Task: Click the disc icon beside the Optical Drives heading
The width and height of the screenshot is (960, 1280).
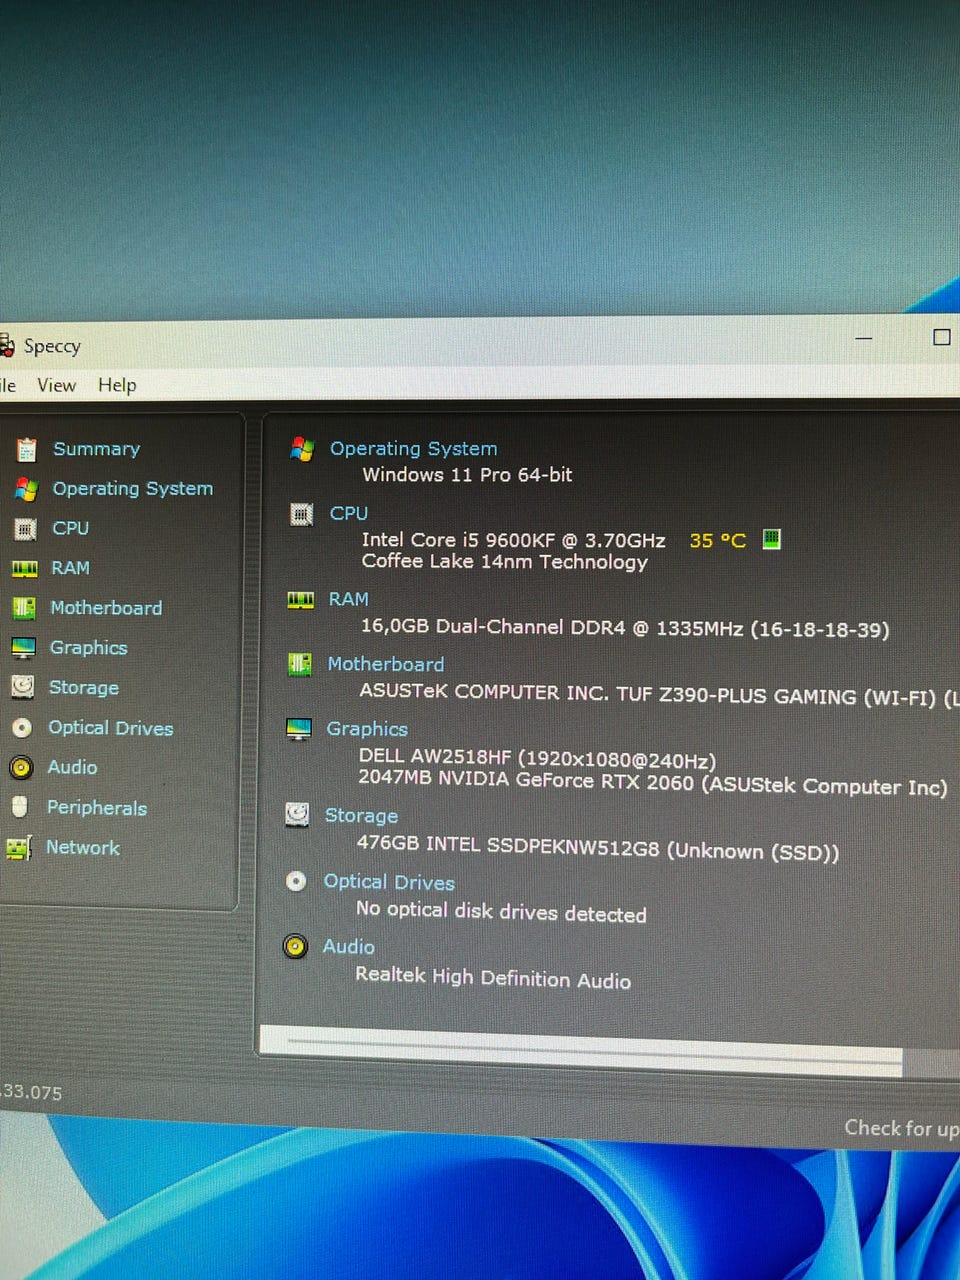Action: click(296, 881)
